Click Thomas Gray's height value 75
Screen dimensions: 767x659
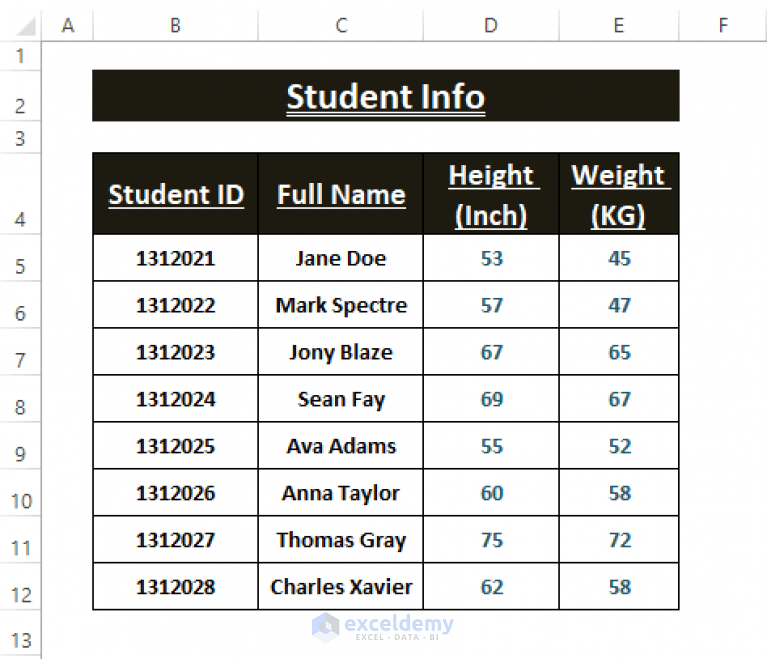pyautogui.click(x=491, y=540)
